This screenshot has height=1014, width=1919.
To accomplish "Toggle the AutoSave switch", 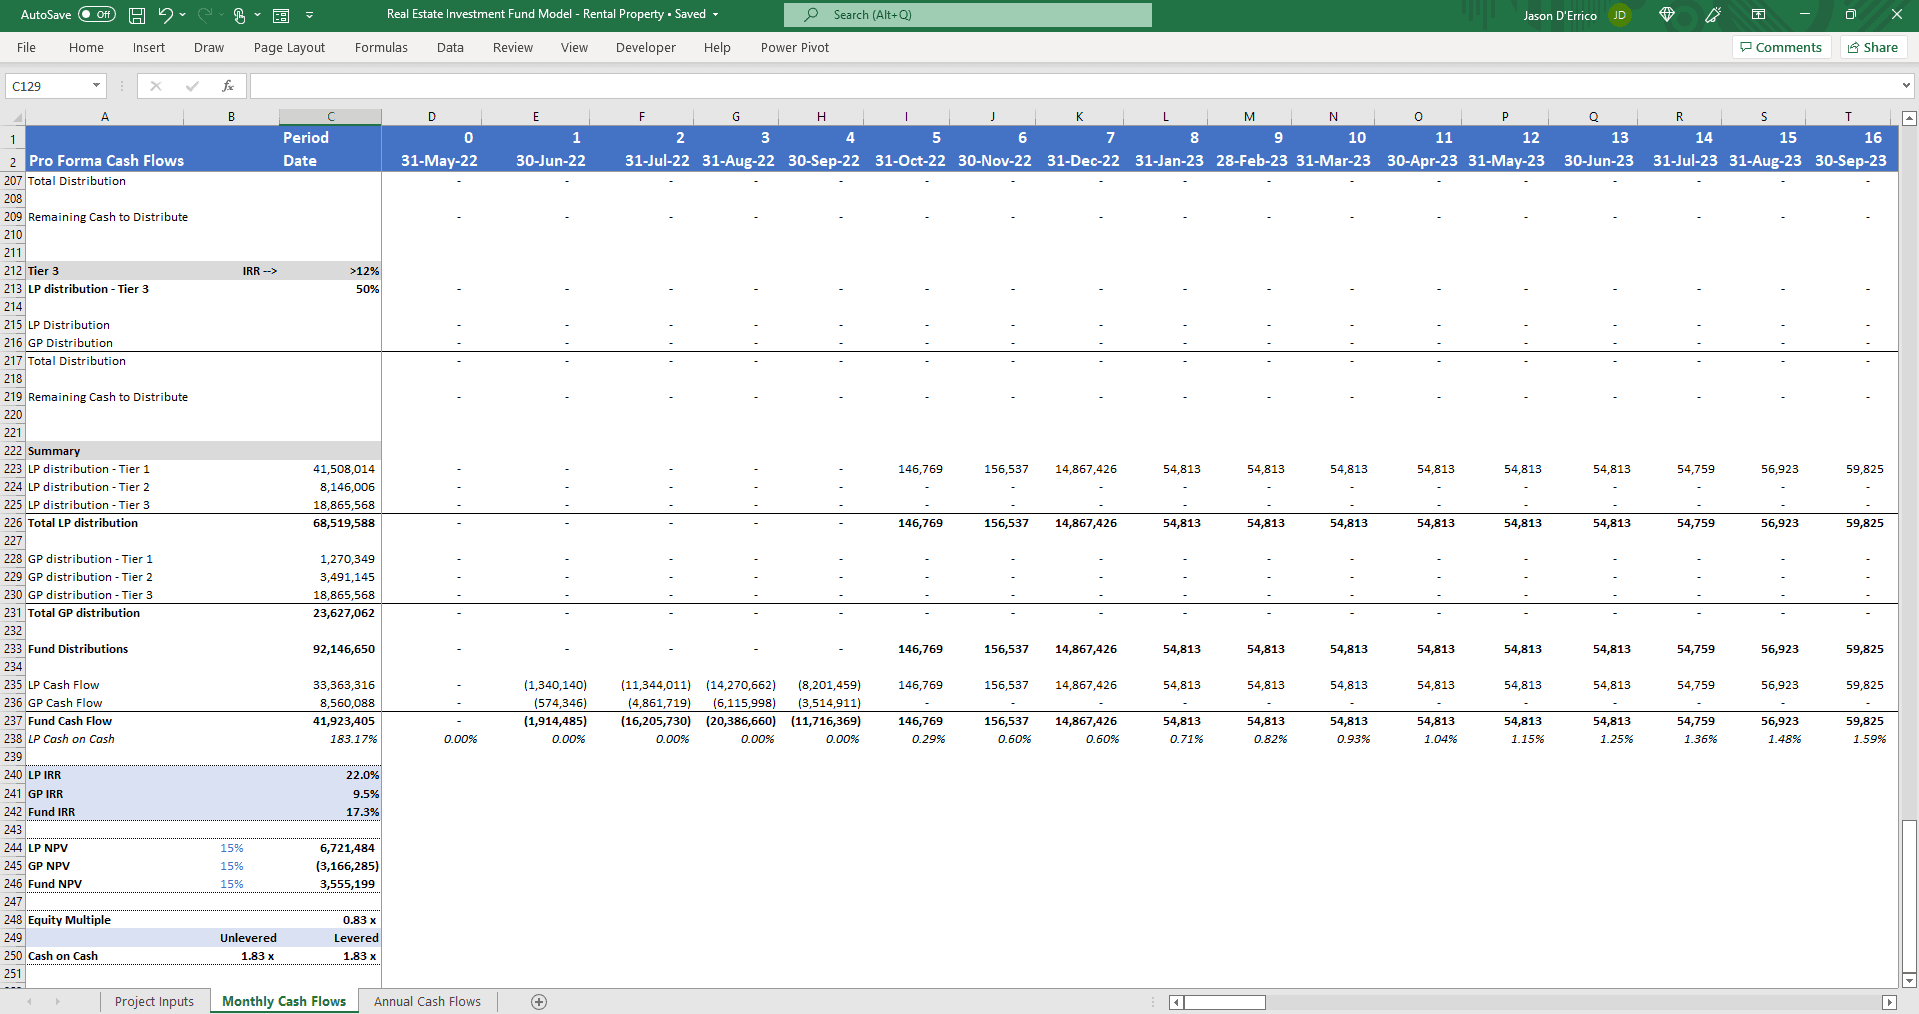I will click(97, 15).
